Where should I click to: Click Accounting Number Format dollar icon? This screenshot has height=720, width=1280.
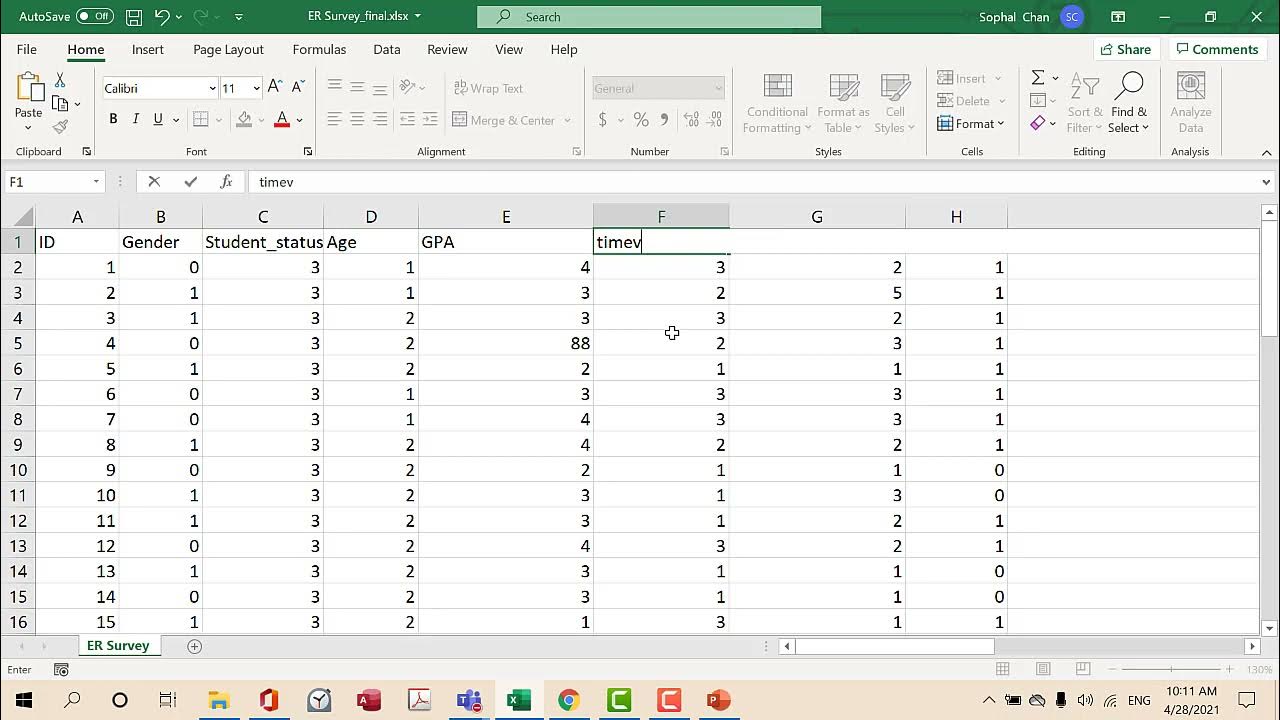[603, 120]
